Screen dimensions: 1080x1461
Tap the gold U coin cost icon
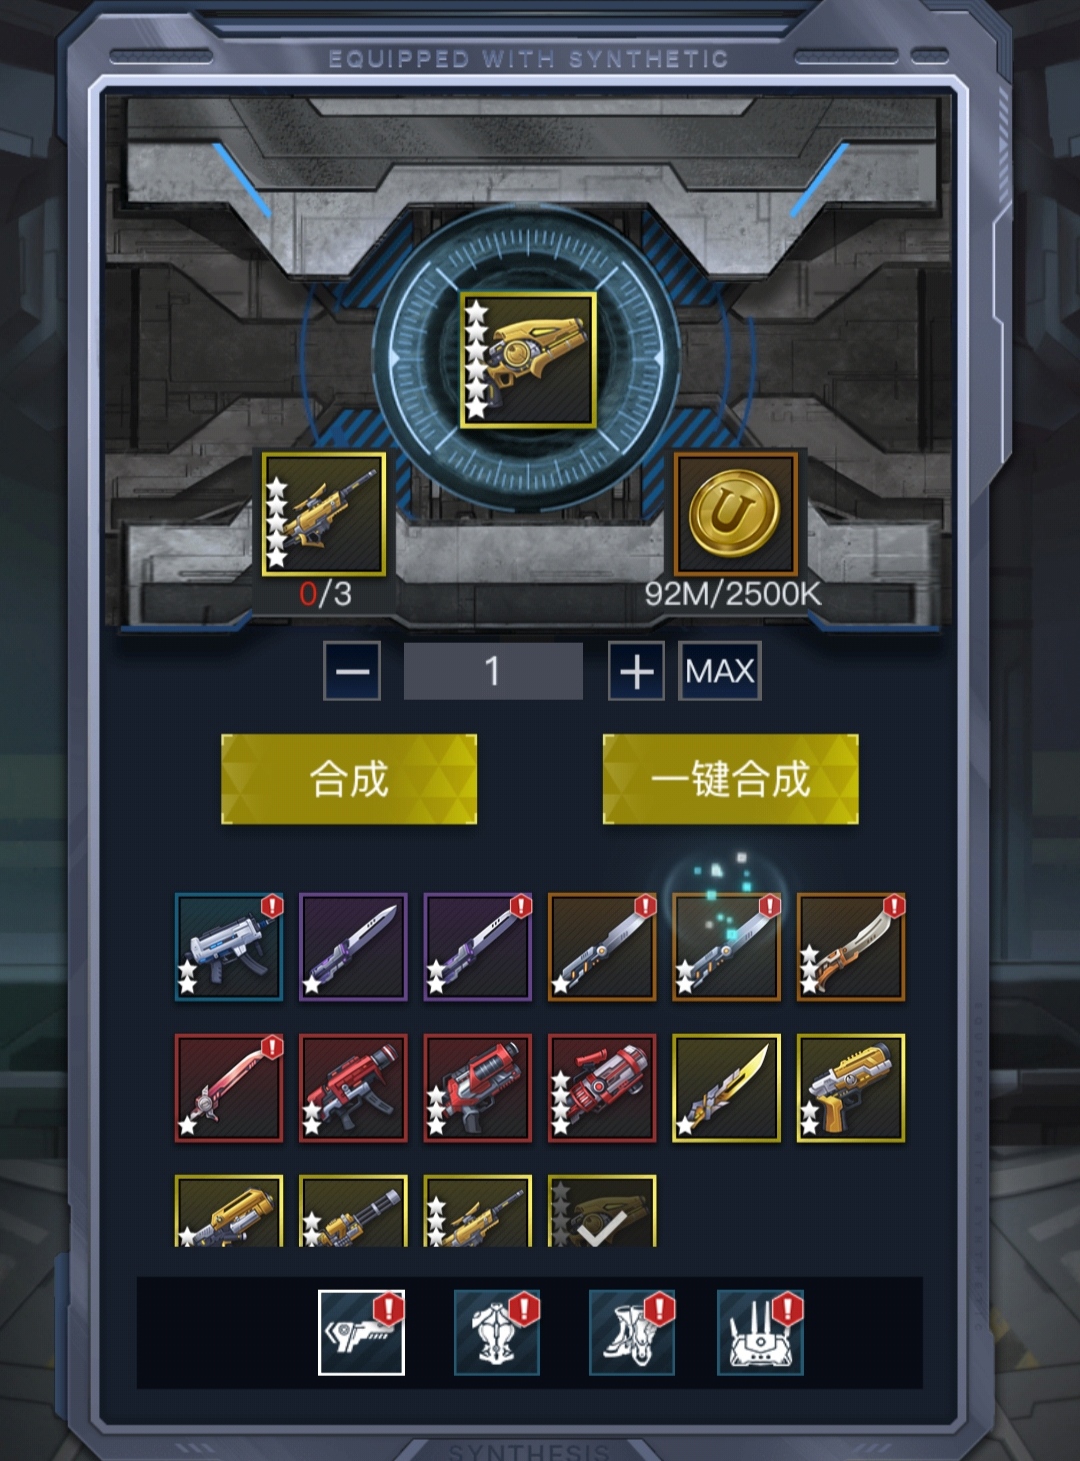(x=735, y=514)
